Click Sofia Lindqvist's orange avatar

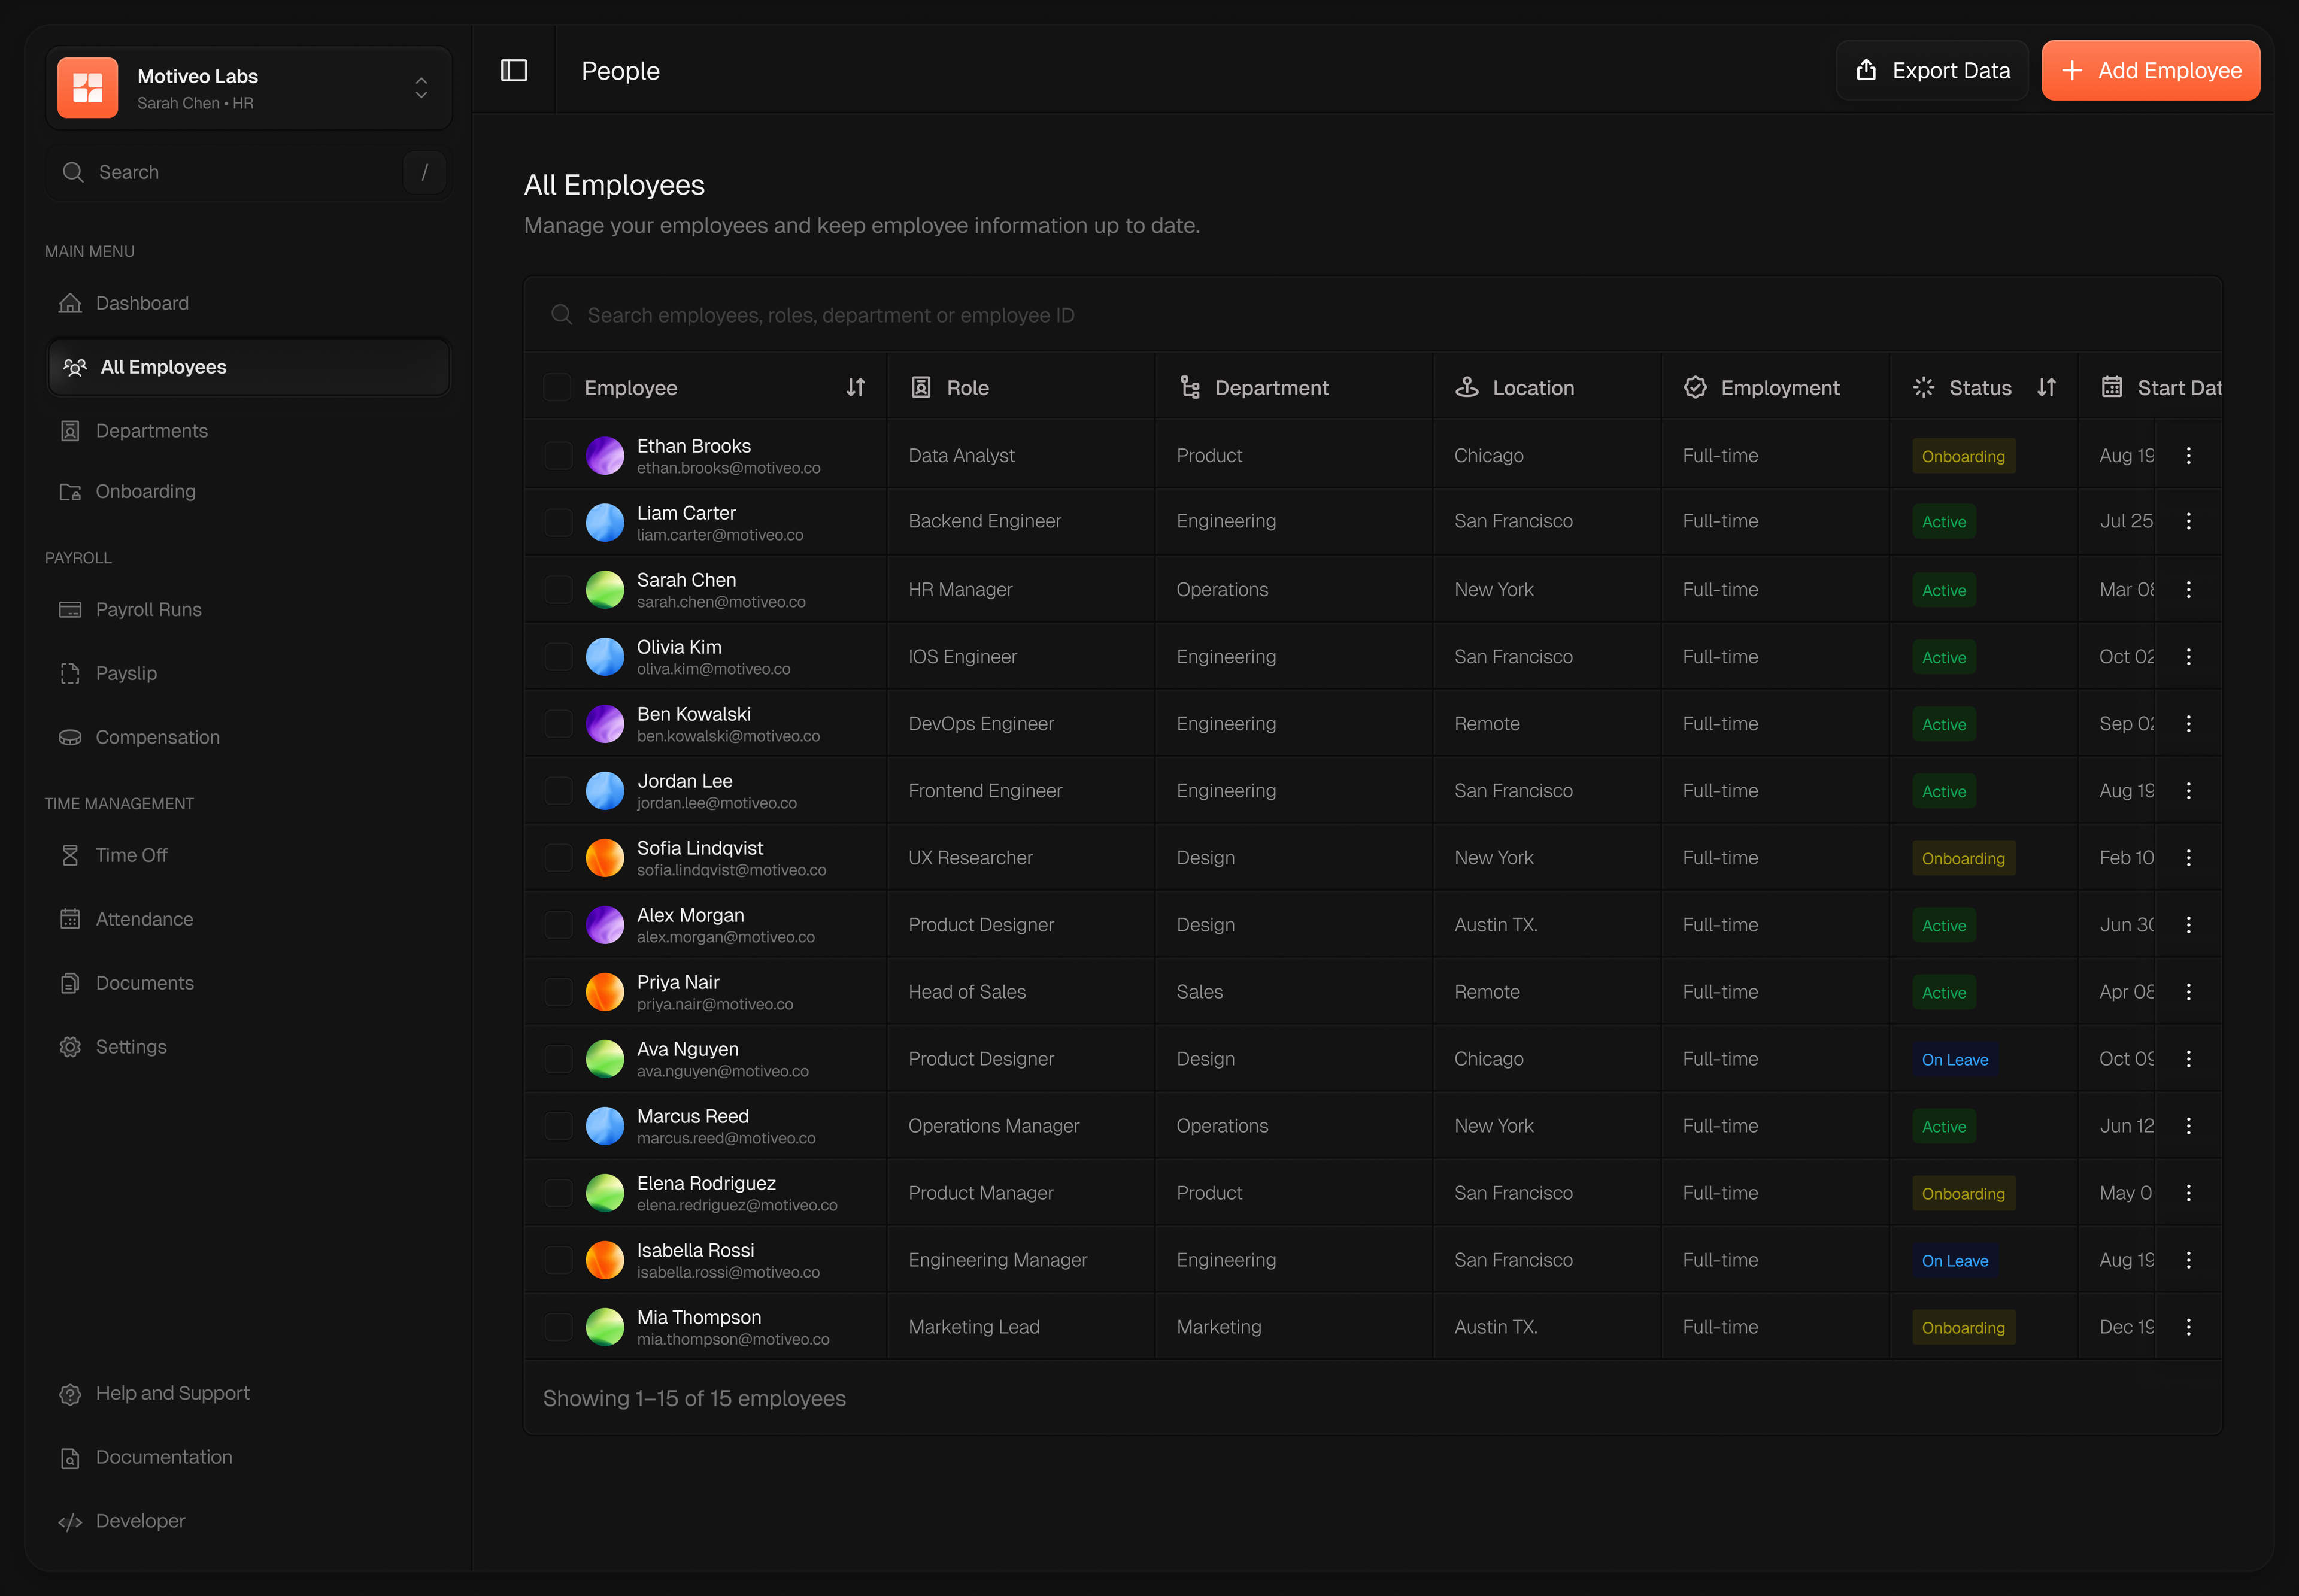tap(604, 857)
